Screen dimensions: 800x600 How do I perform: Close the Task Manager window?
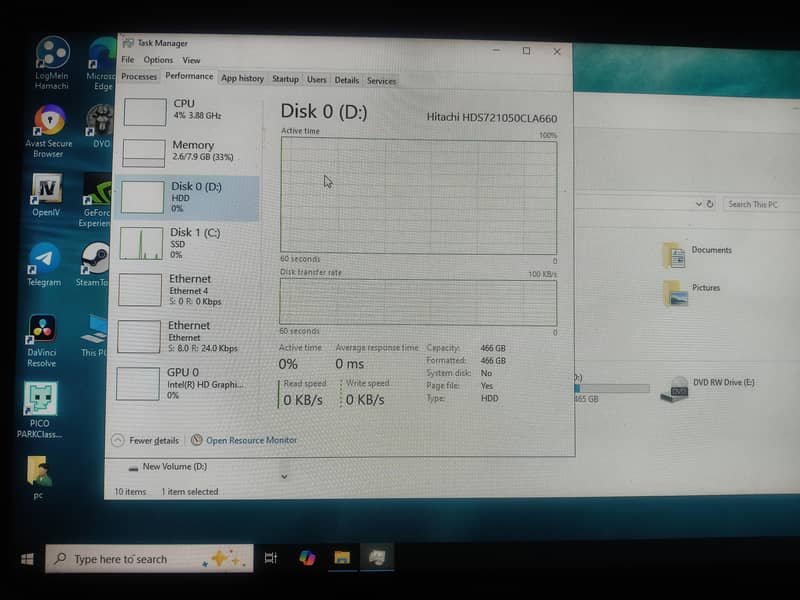click(557, 52)
